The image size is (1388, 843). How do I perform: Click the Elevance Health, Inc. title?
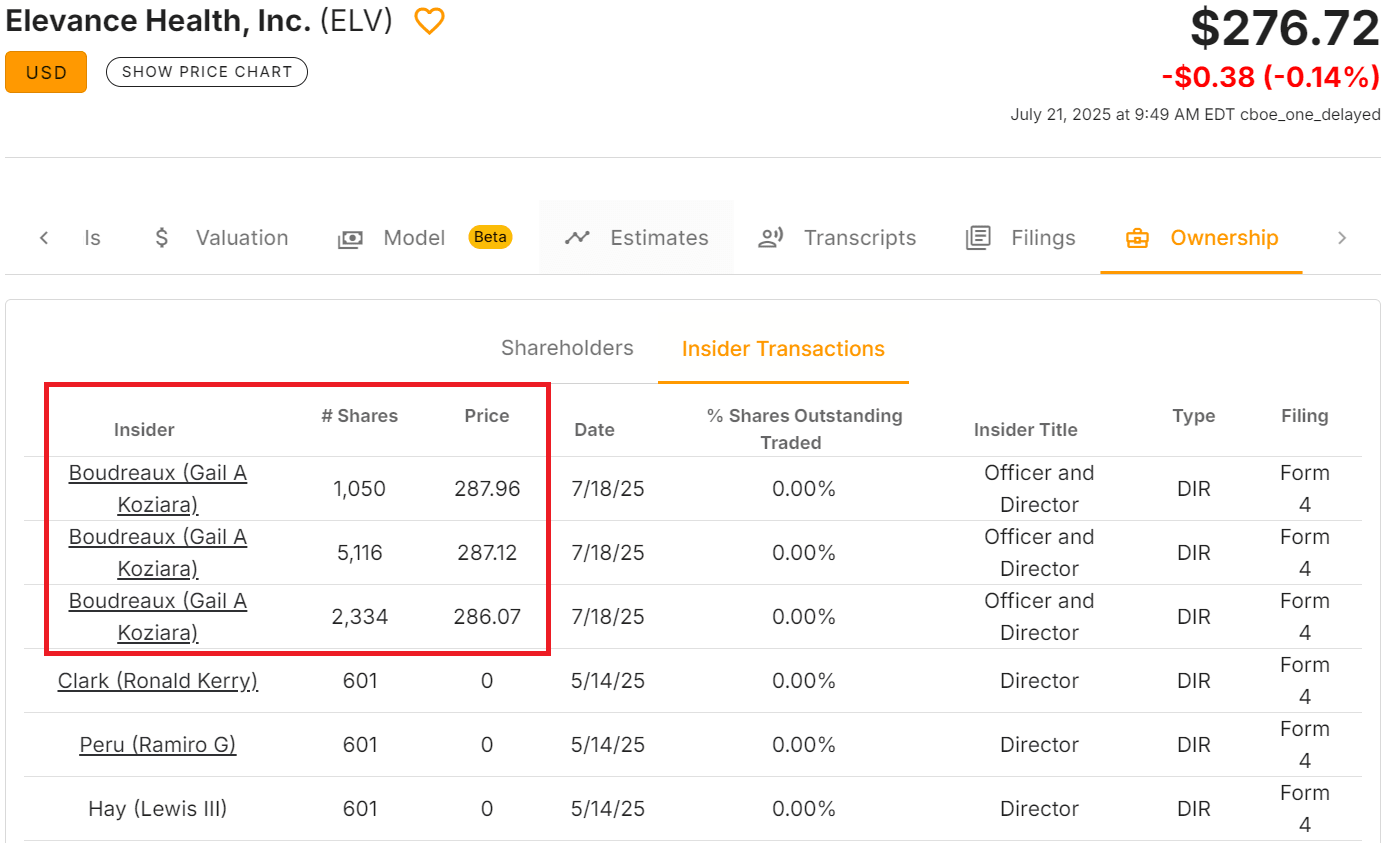click(x=159, y=20)
